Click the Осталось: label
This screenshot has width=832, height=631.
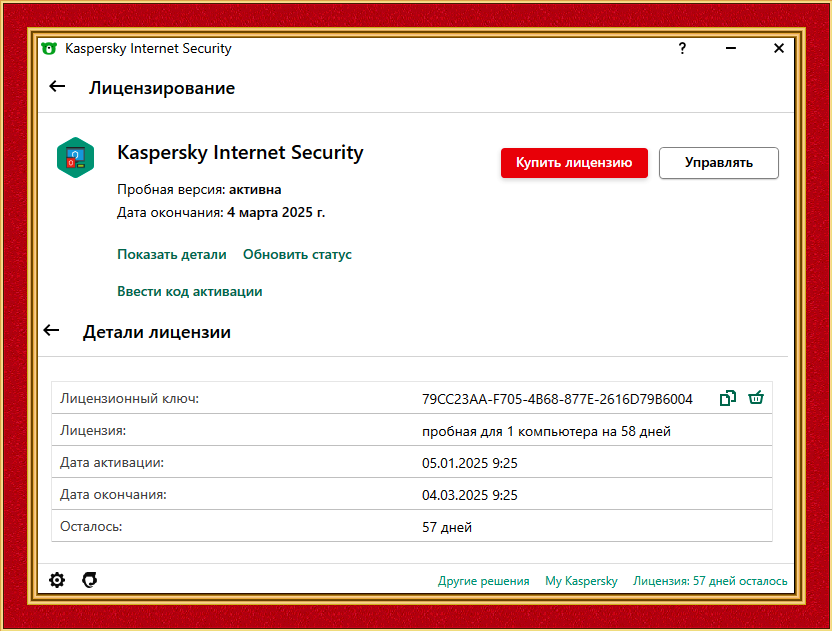pos(91,526)
